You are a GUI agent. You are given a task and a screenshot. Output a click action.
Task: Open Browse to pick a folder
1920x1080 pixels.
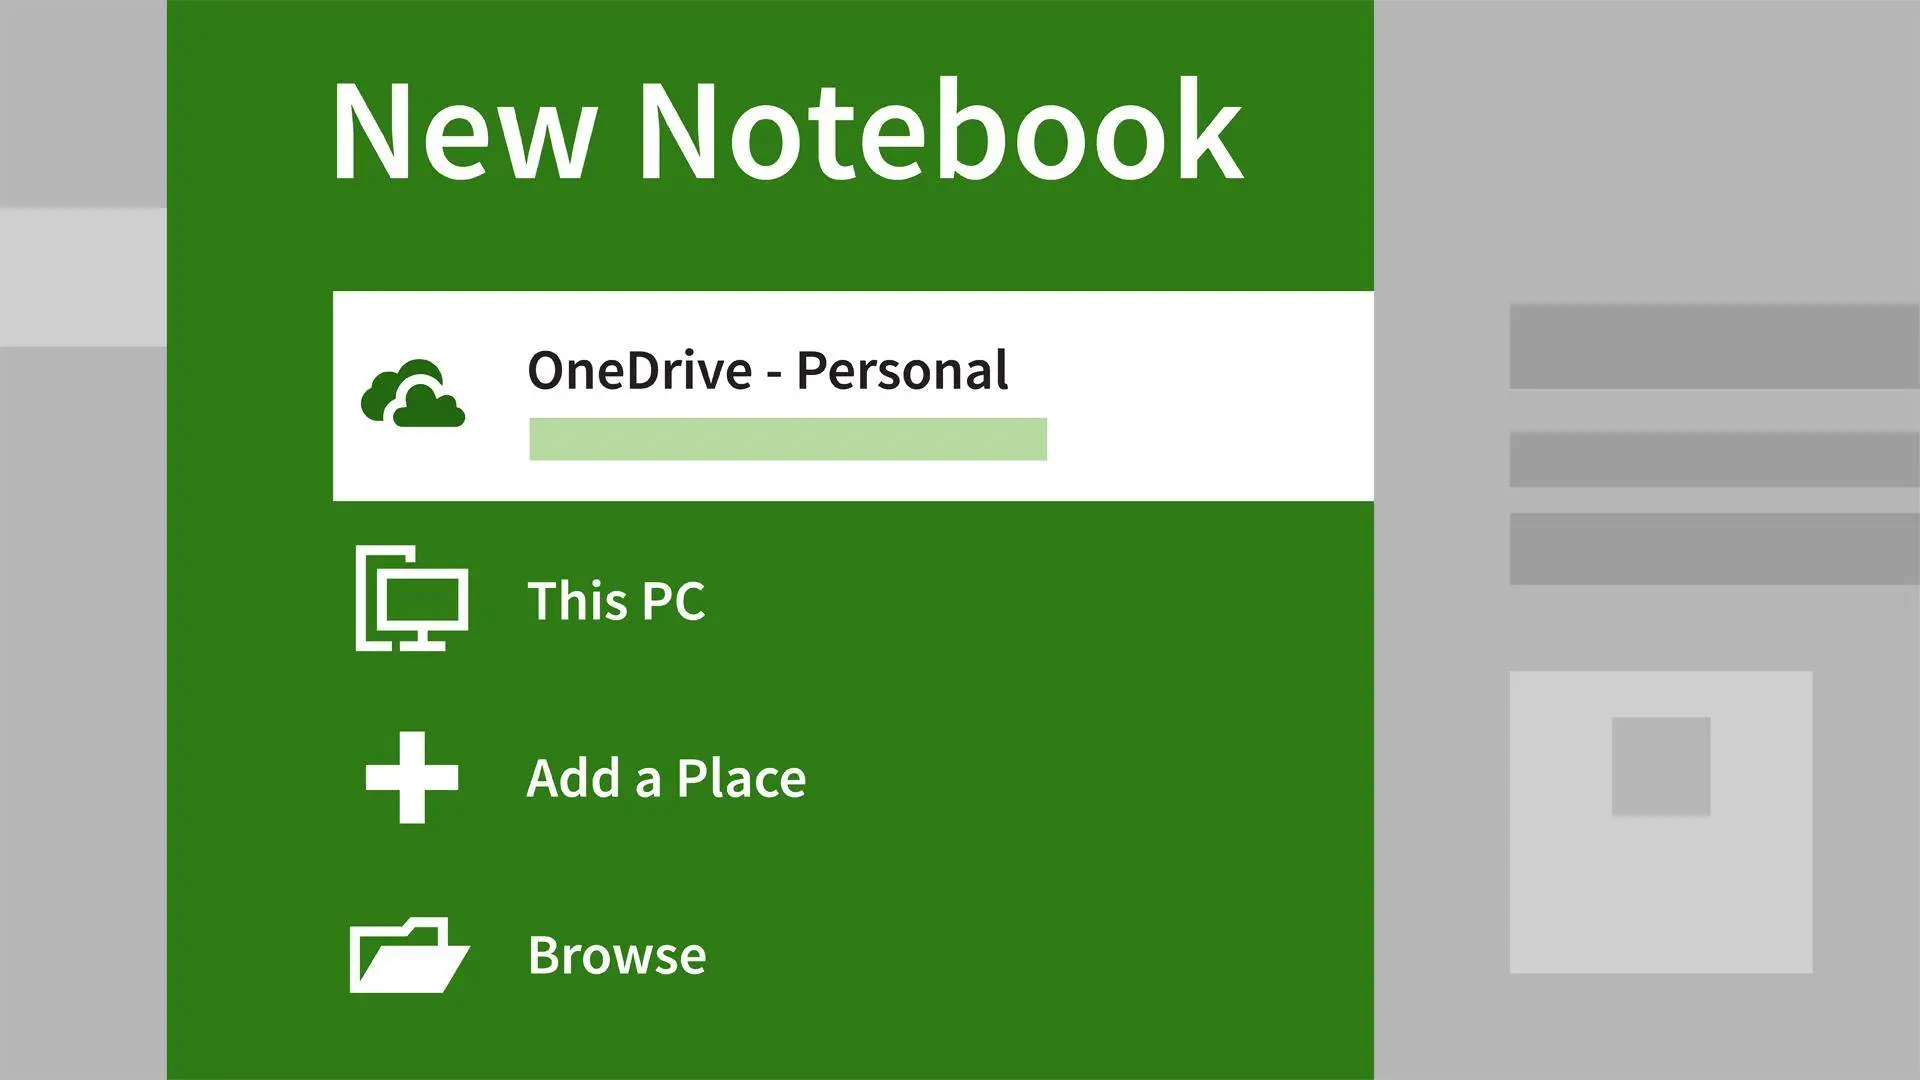(617, 955)
